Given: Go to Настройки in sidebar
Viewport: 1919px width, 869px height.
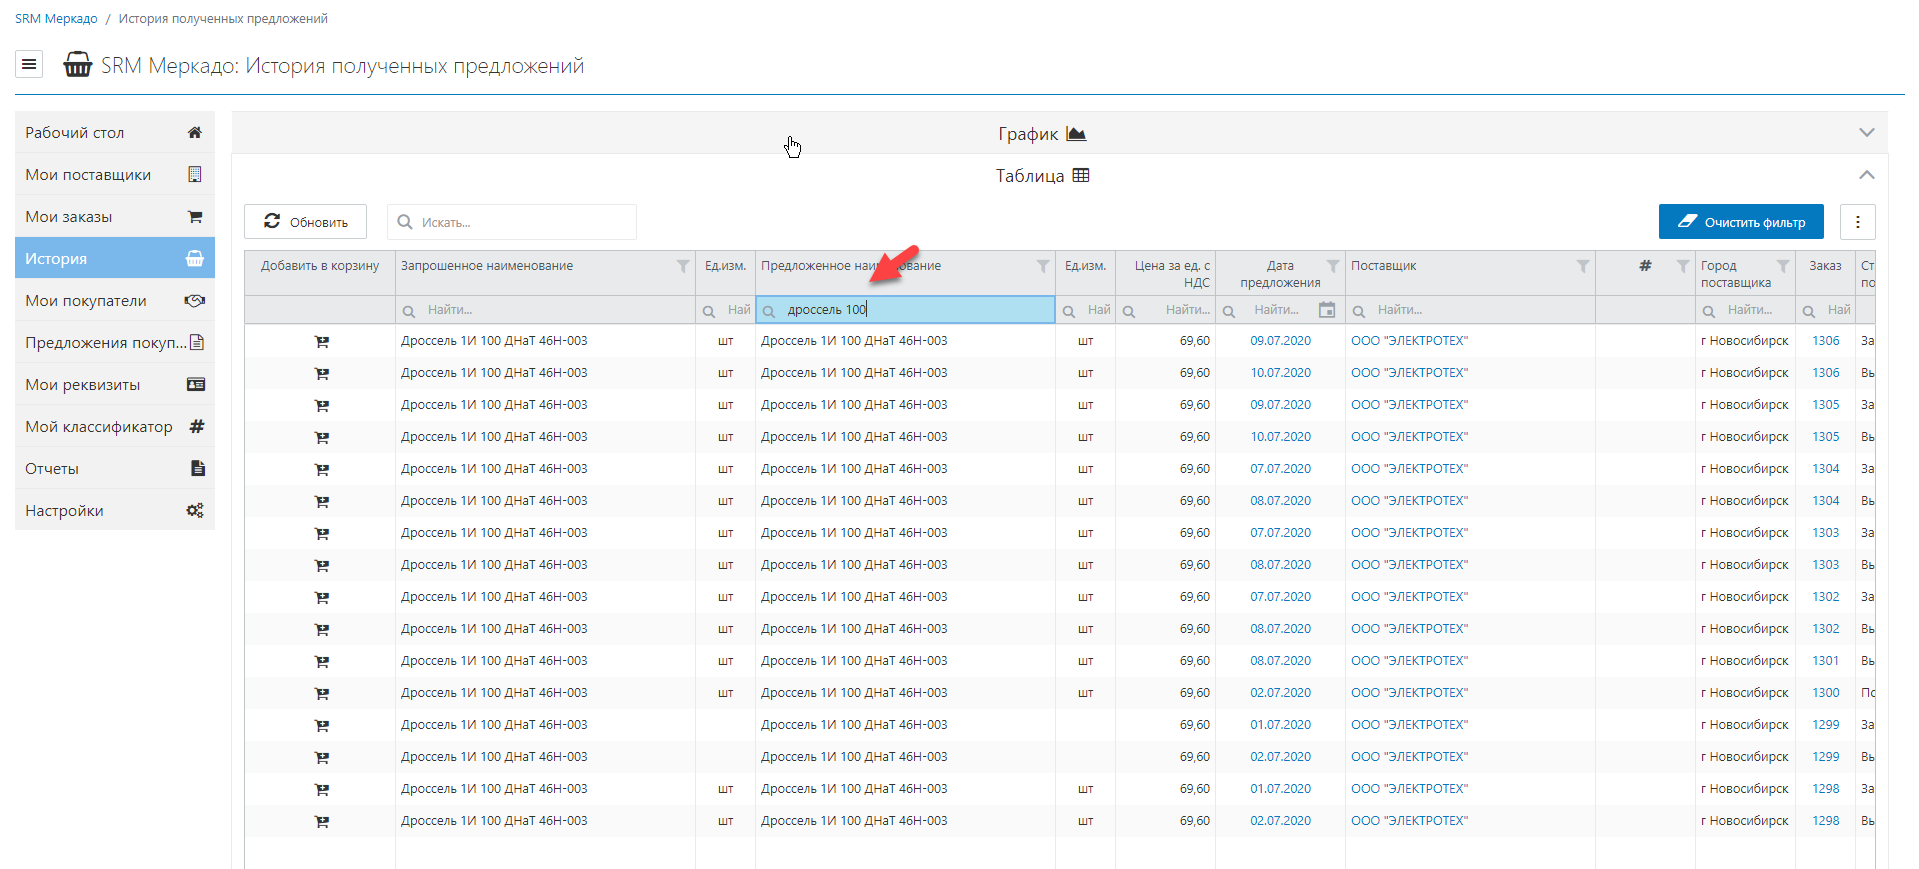Looking at the screenshot, I should coord(114,511).
